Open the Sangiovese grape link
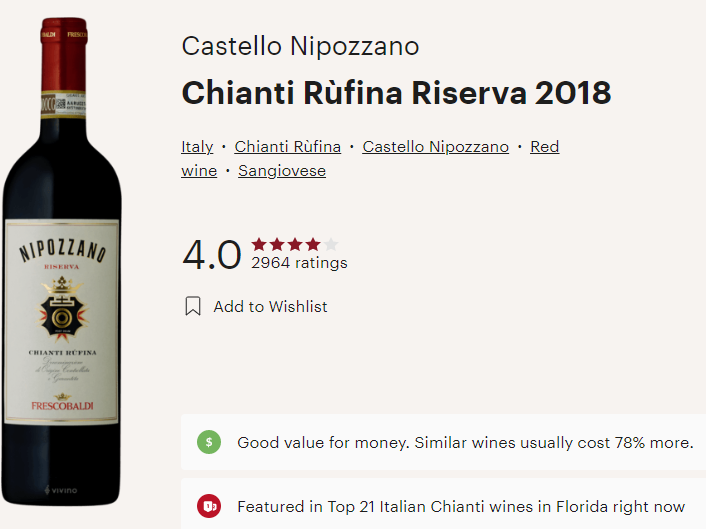The image size is (706, 529). [x=282, y=171]
